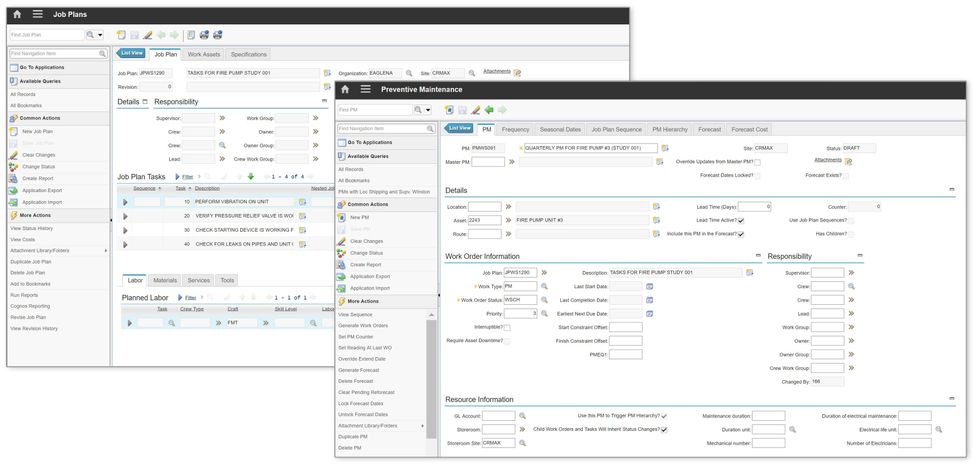This screenshot has height=467, width=980.
Task: Collapse the Resource Information section
Action: pyautogui.click(x=951, y=399)
